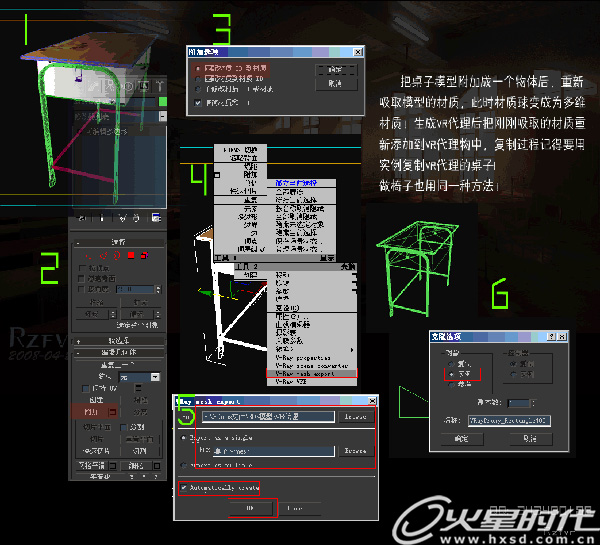Viewport: 600px width, 545px height.
Task: Choose 曲线编辑器 in quad menu
Action: (x=311, y=324)
